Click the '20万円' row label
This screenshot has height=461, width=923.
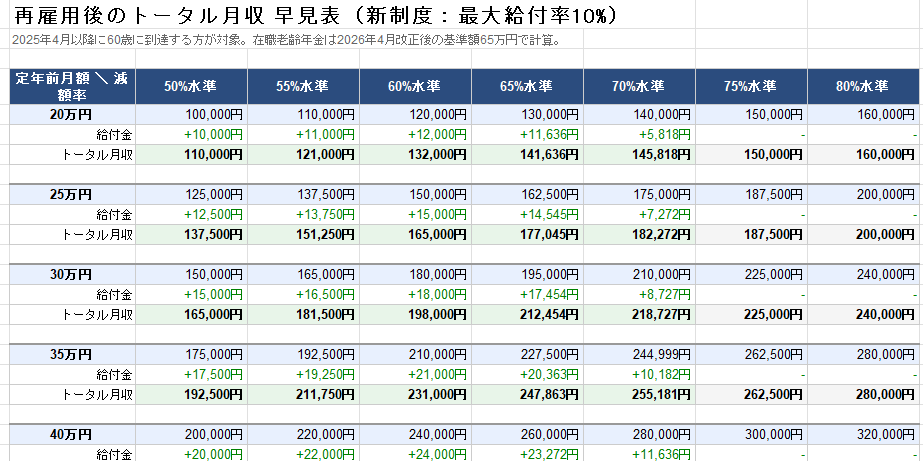[72, 115]
